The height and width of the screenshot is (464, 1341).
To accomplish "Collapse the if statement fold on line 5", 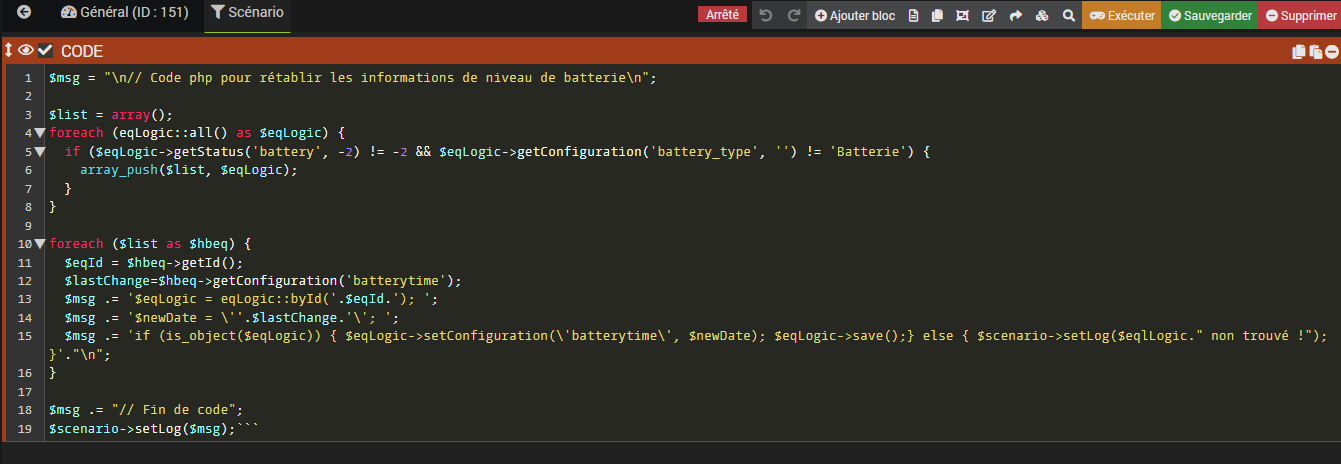I will pos(40,151).
